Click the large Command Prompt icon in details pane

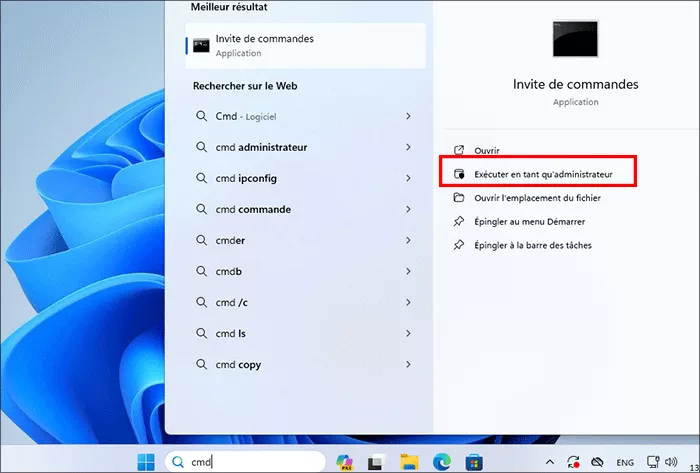pos(575,39)
